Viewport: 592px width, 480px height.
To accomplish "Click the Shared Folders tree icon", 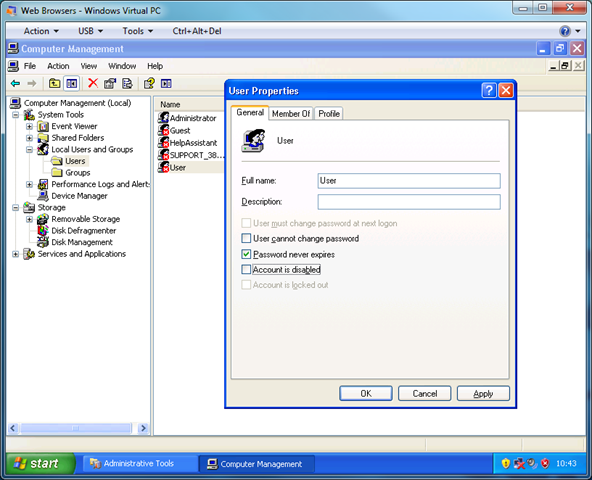I will pos(43,138).
